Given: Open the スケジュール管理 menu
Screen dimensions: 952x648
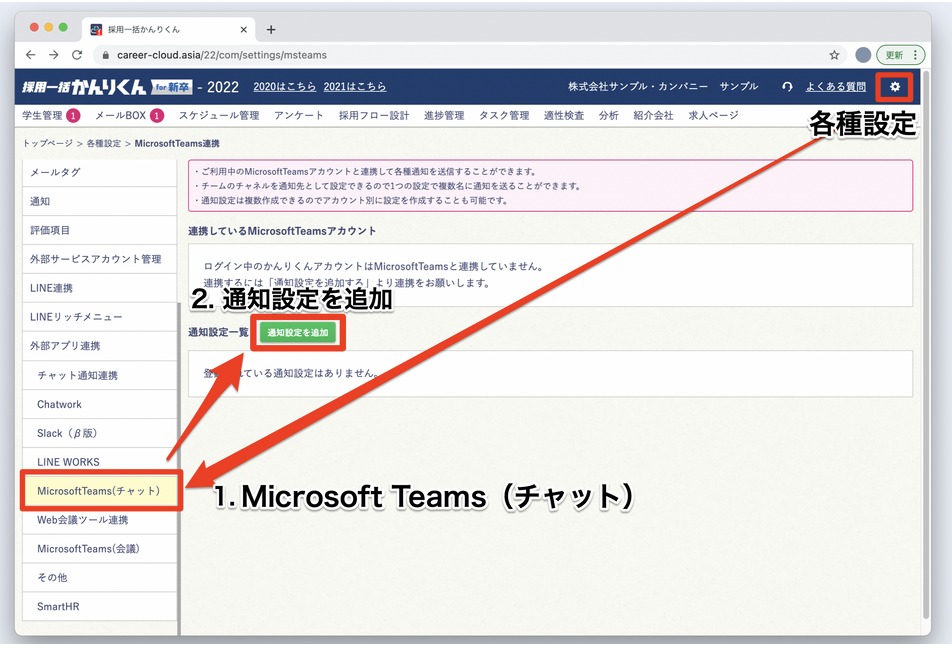Looking at the screenshot, I should click(x=218, y=115).
